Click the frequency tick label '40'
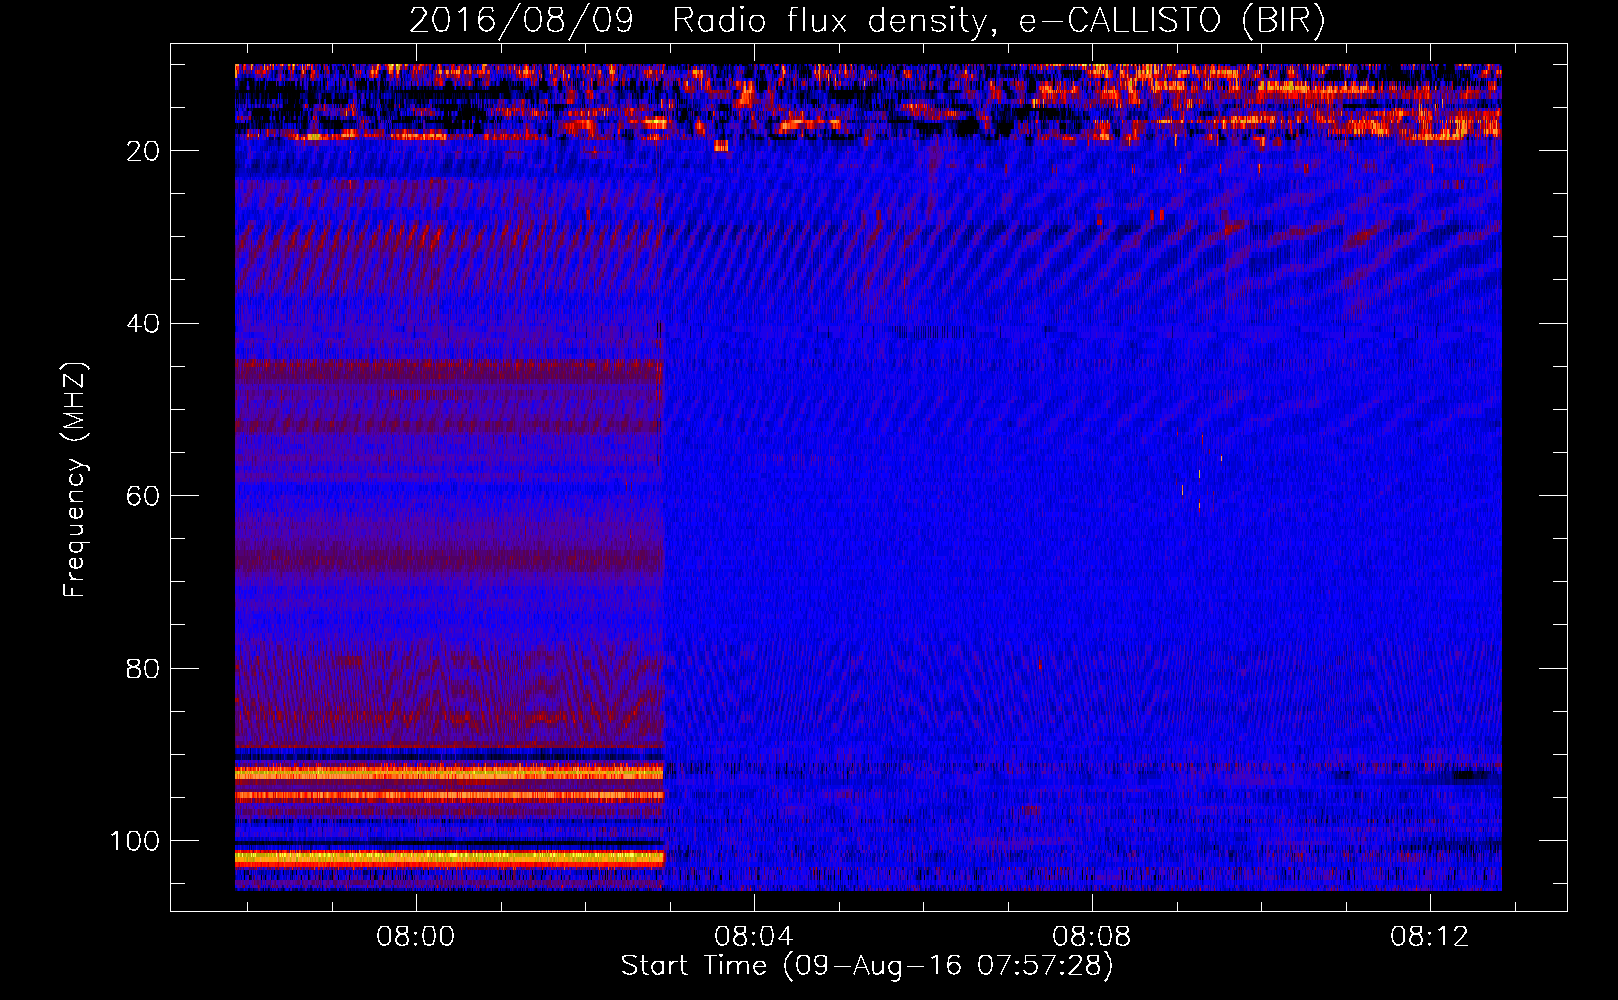 tap(144, 324)
